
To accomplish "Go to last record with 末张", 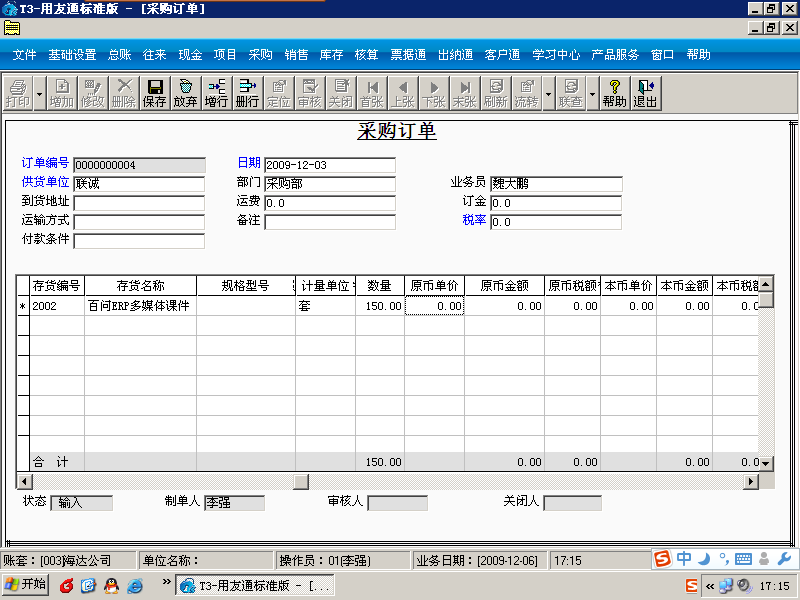I will coord(465,93).
